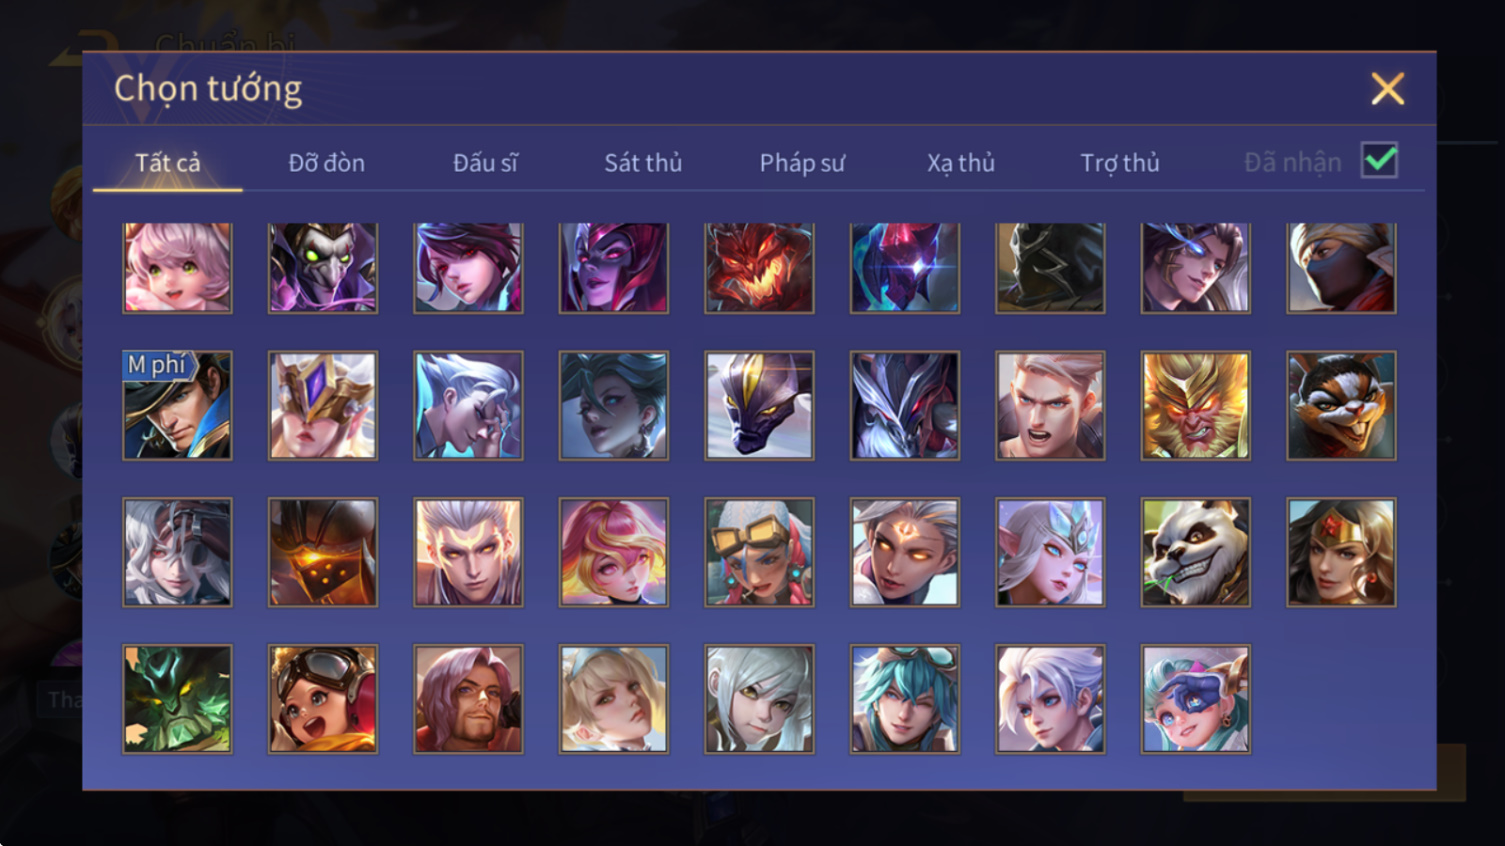Choose the free-trial musketeer hero with hat
1505x846 pixels.
pos(177,405)
